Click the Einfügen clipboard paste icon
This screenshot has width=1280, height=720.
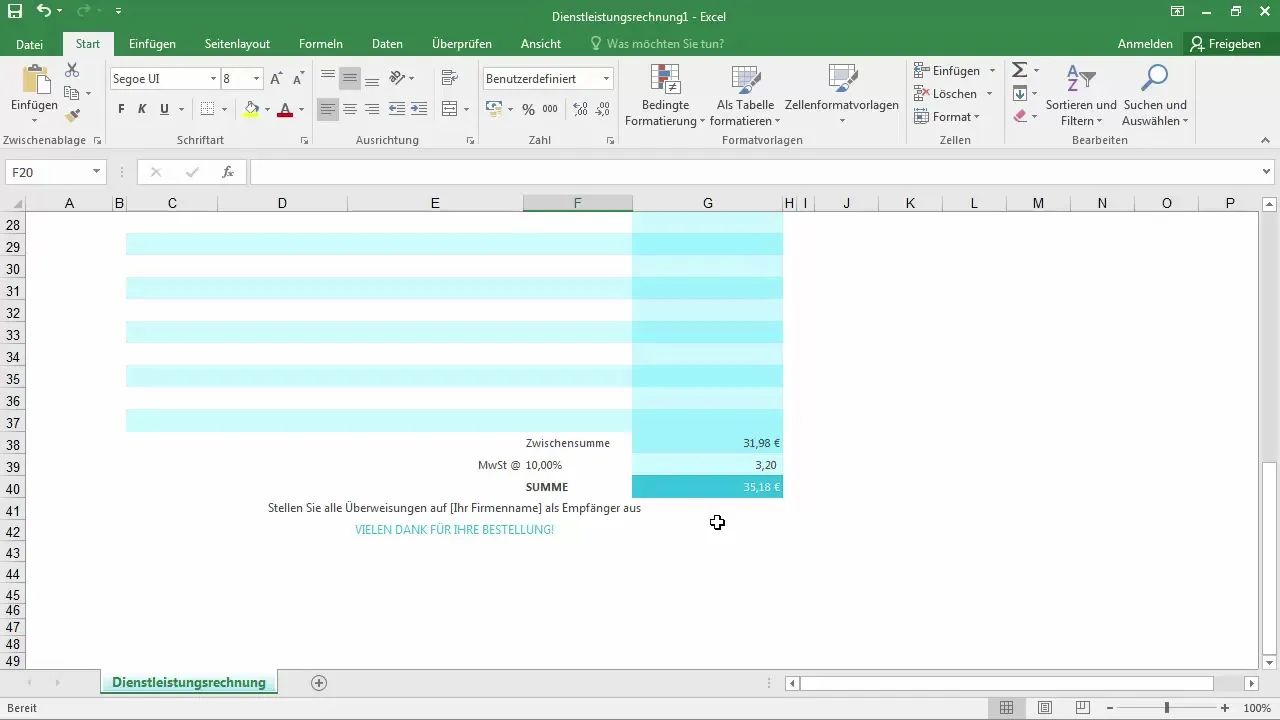tap(35, 79)
